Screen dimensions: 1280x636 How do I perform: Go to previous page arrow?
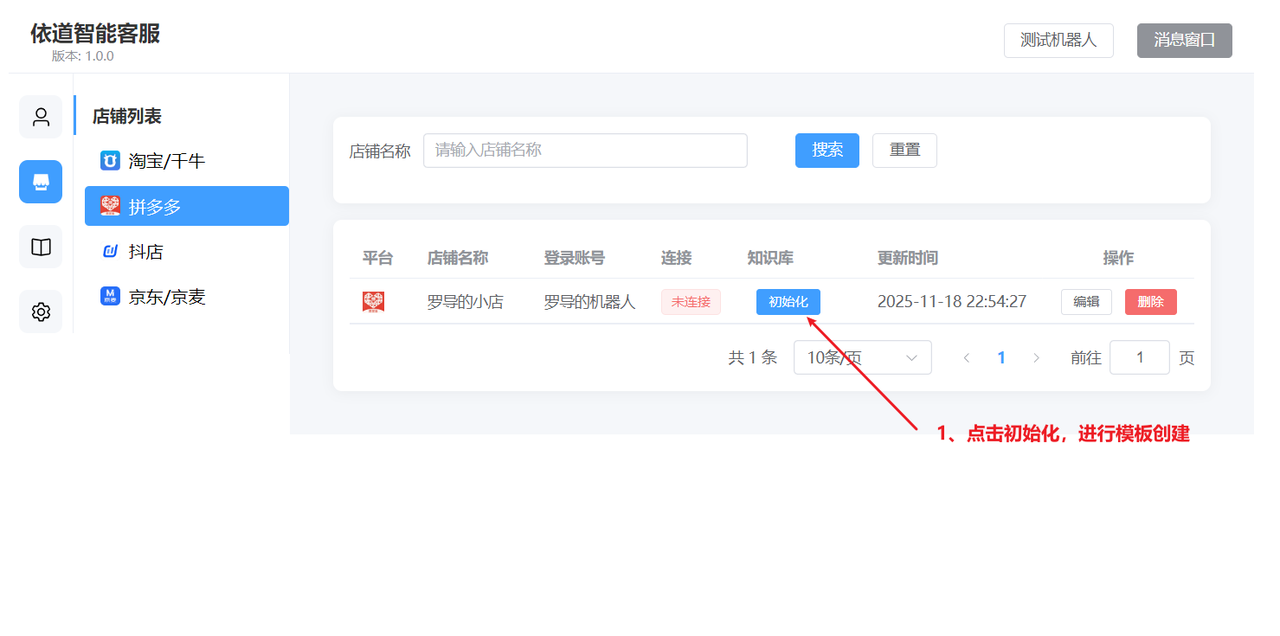[966, 358]
